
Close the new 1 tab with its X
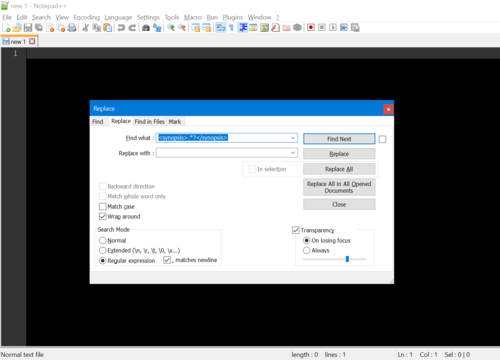pos(32,41)
